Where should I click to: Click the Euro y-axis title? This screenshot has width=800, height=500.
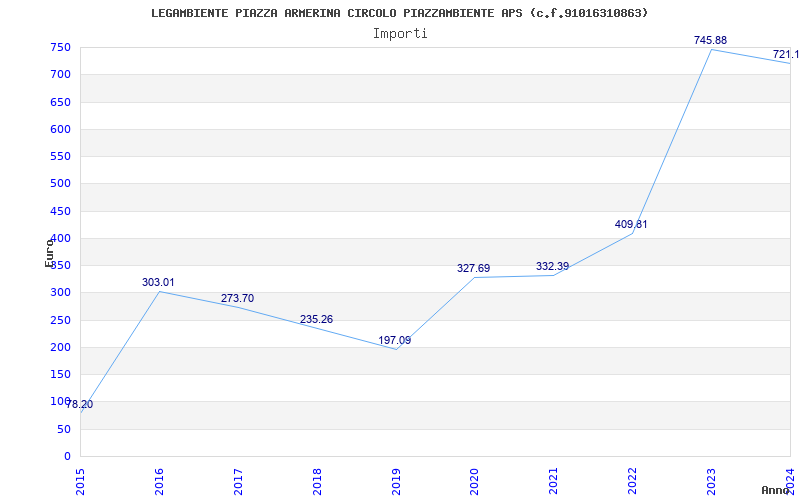pos(49,253)
